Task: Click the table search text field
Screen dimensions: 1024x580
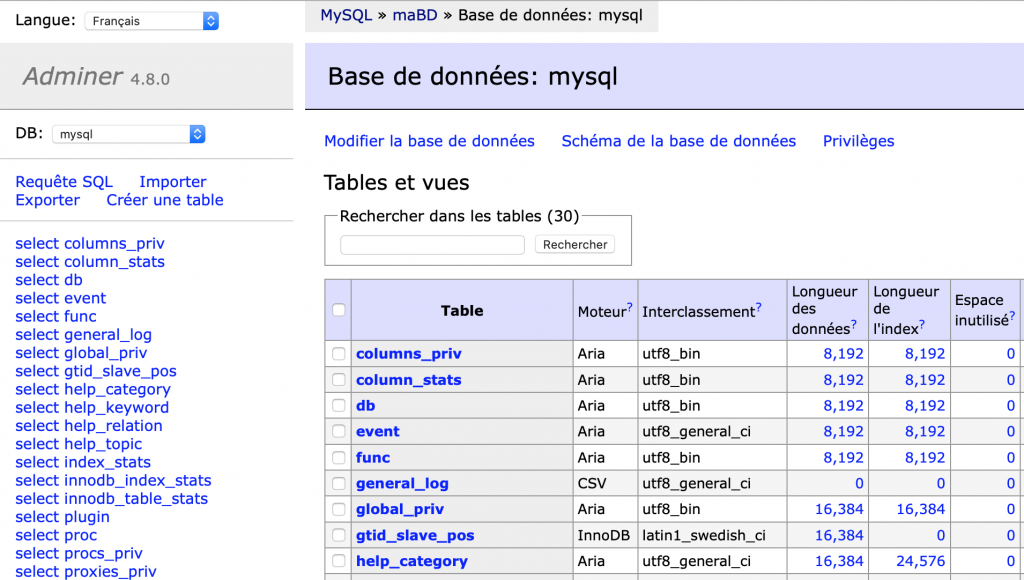Action: [x=432, y=245]
